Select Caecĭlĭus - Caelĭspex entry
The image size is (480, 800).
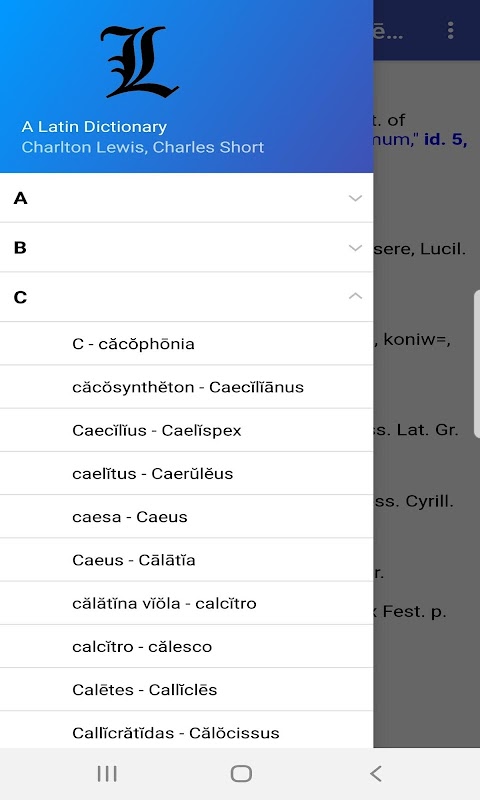[186, 430]
